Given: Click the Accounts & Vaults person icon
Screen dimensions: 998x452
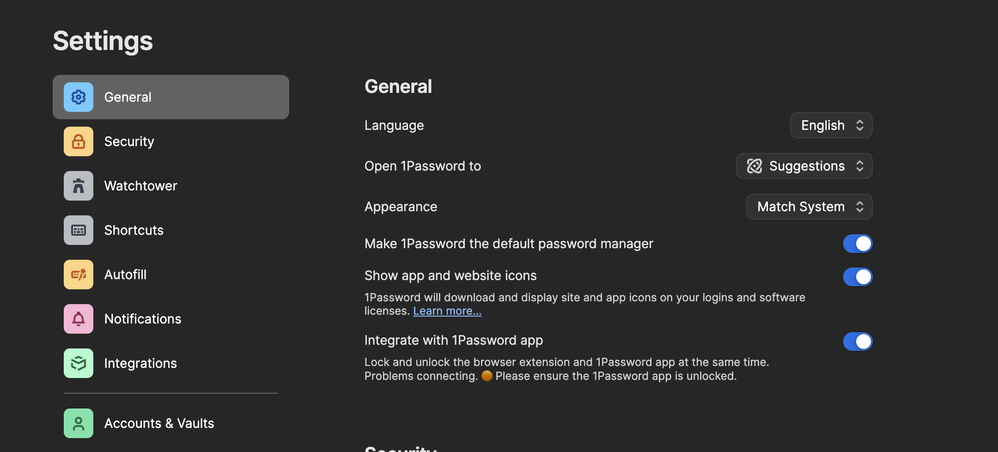Looking at the screenshot, I should (x=78, y=423).
